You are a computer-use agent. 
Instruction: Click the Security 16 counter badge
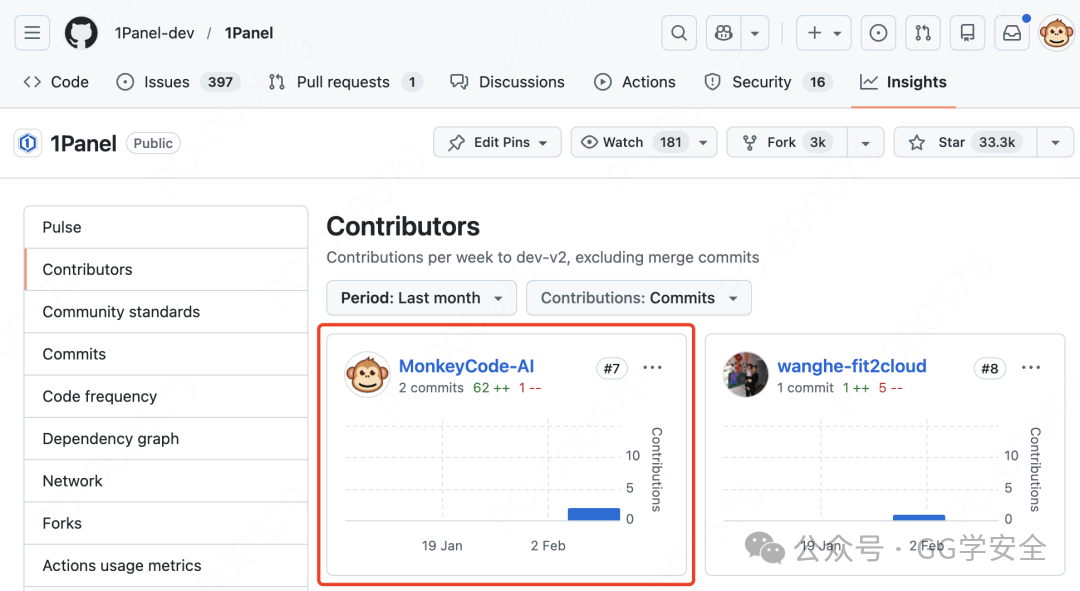(x=818, y=82)
